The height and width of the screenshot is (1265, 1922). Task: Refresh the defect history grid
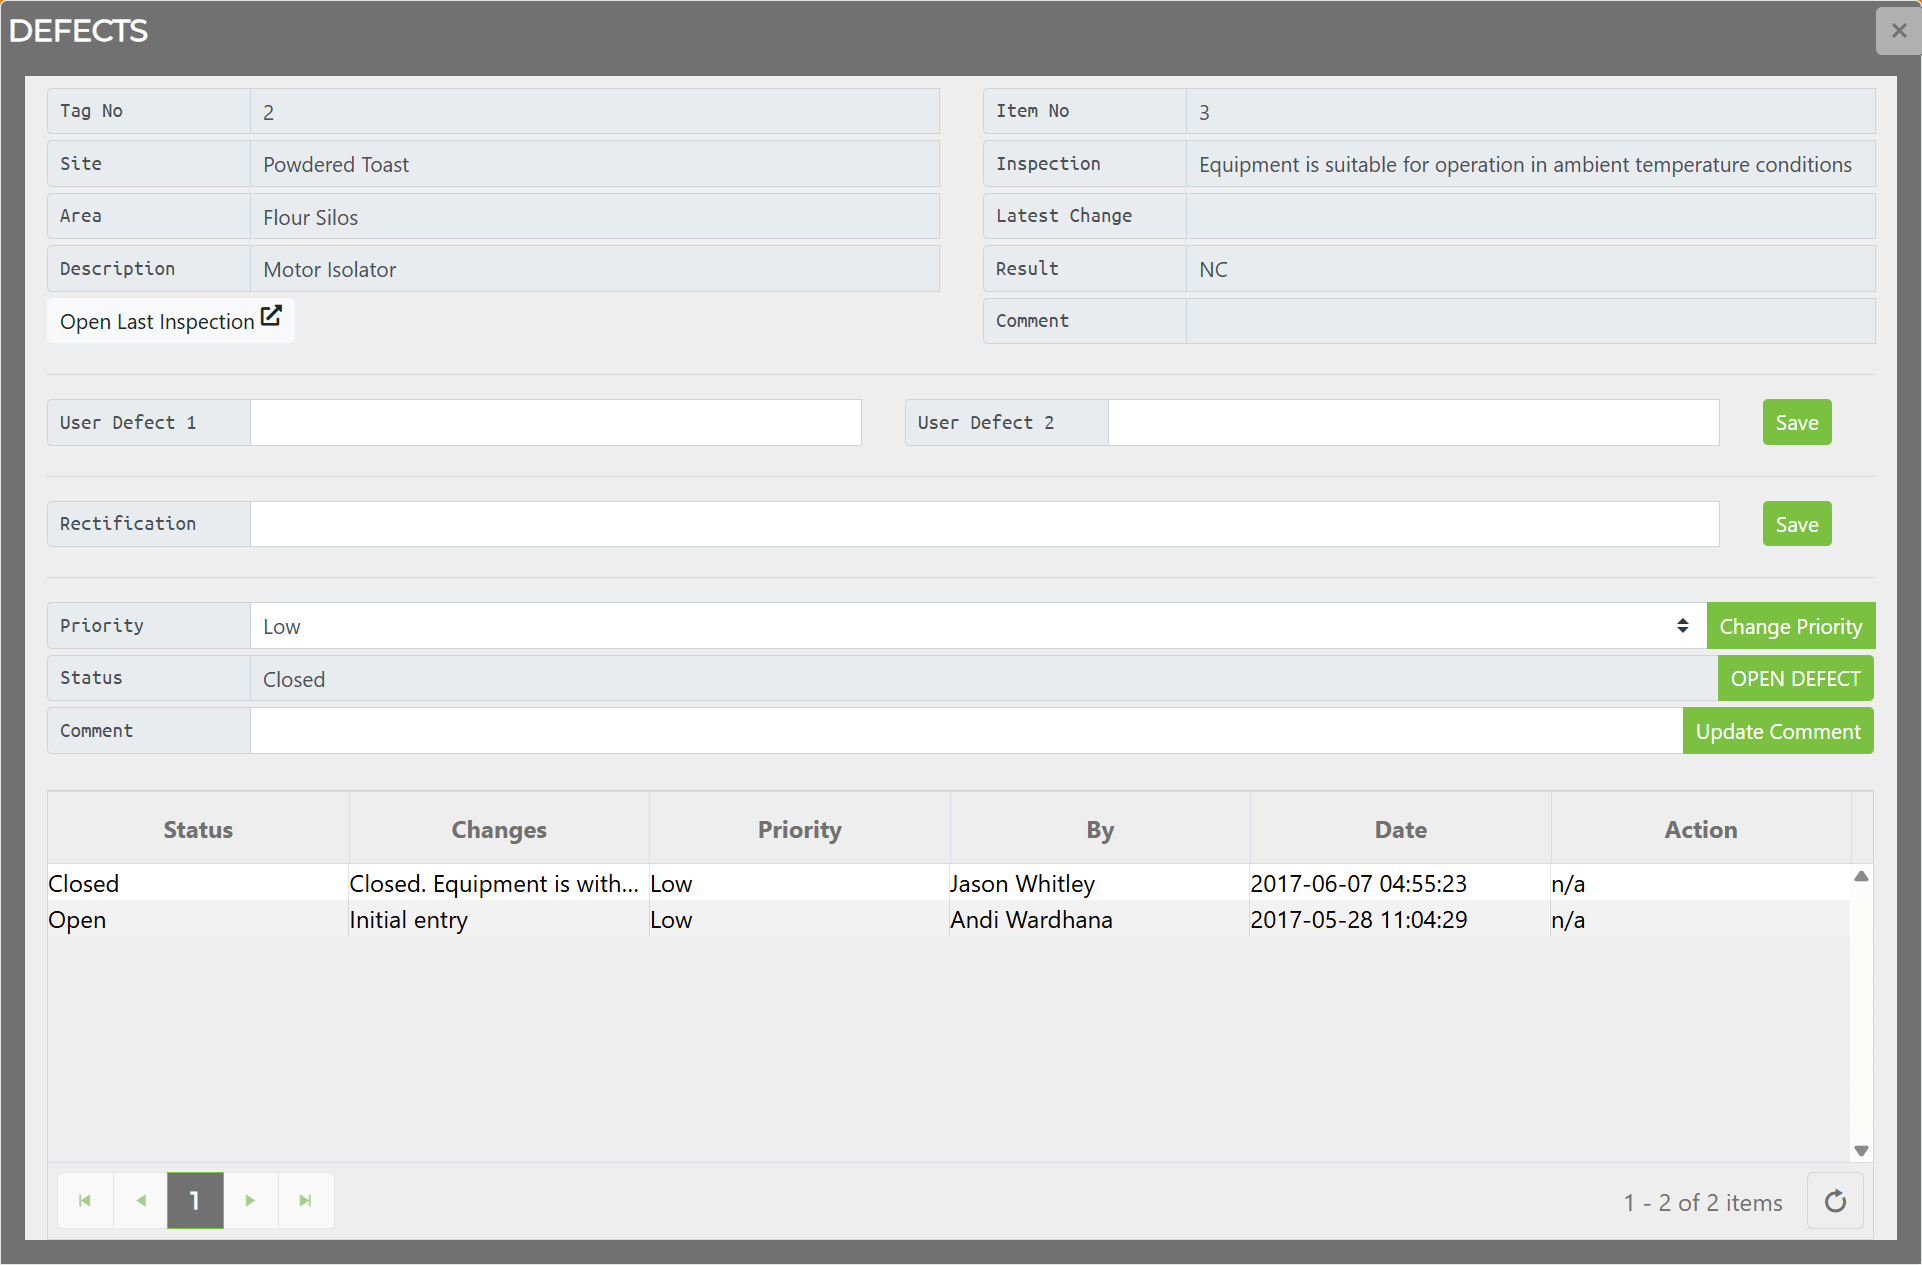1835,1201
